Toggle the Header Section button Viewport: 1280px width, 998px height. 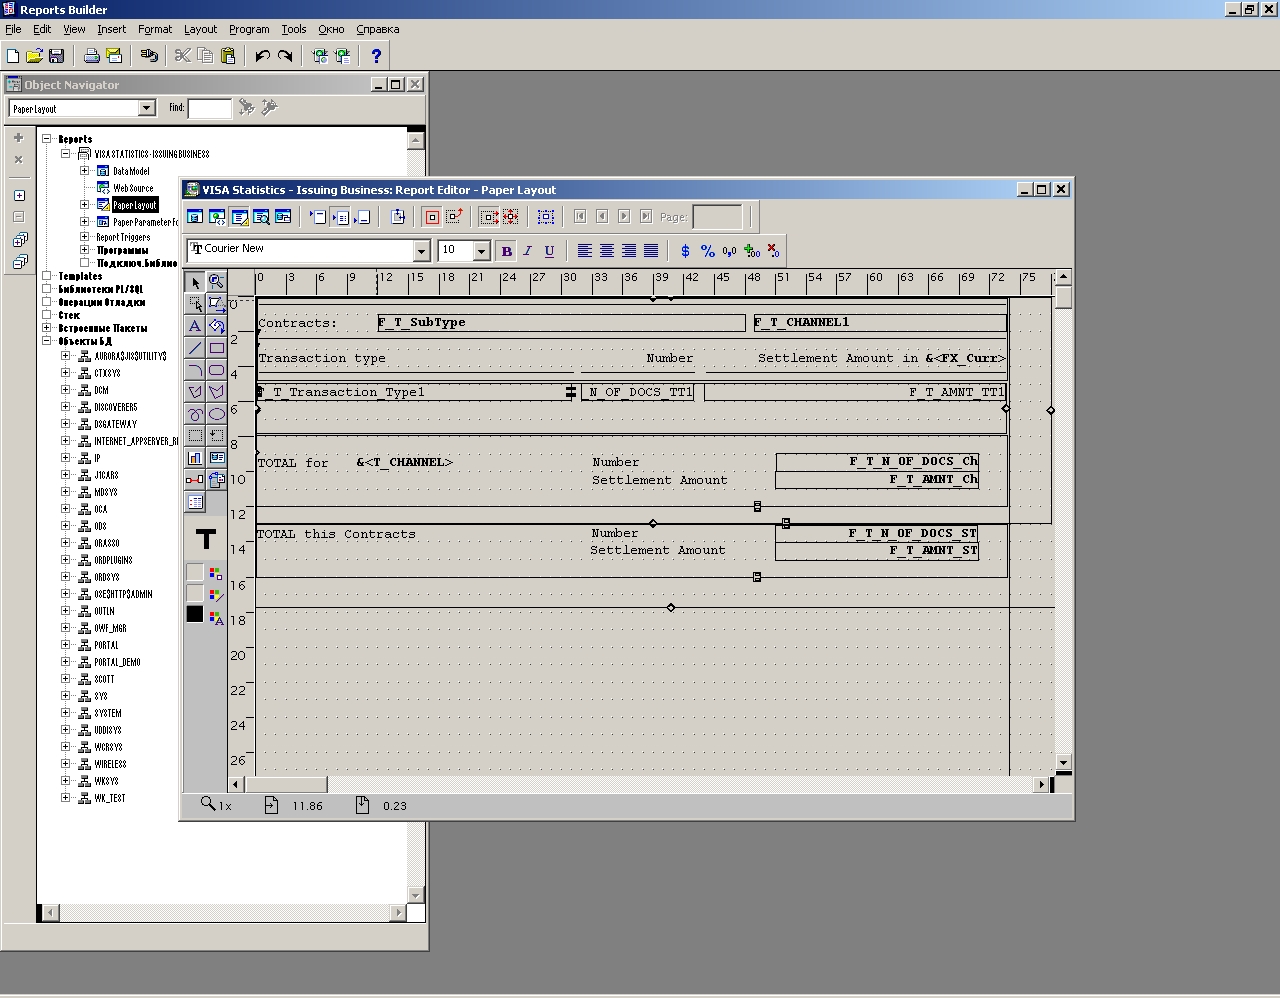click(318, 216)
